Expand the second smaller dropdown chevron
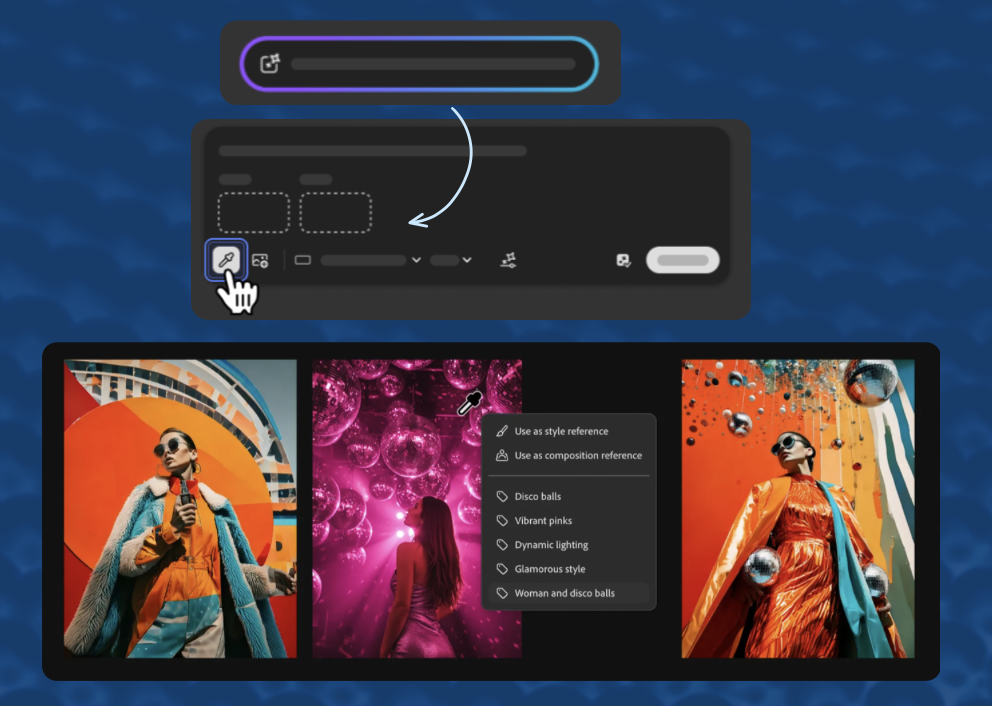The height and width of the screenshot is (706, 992). pos(467,260)
